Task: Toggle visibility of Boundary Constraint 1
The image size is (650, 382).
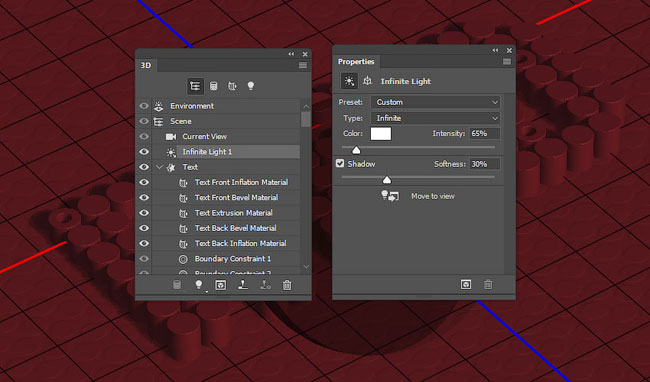Action: 144,259
